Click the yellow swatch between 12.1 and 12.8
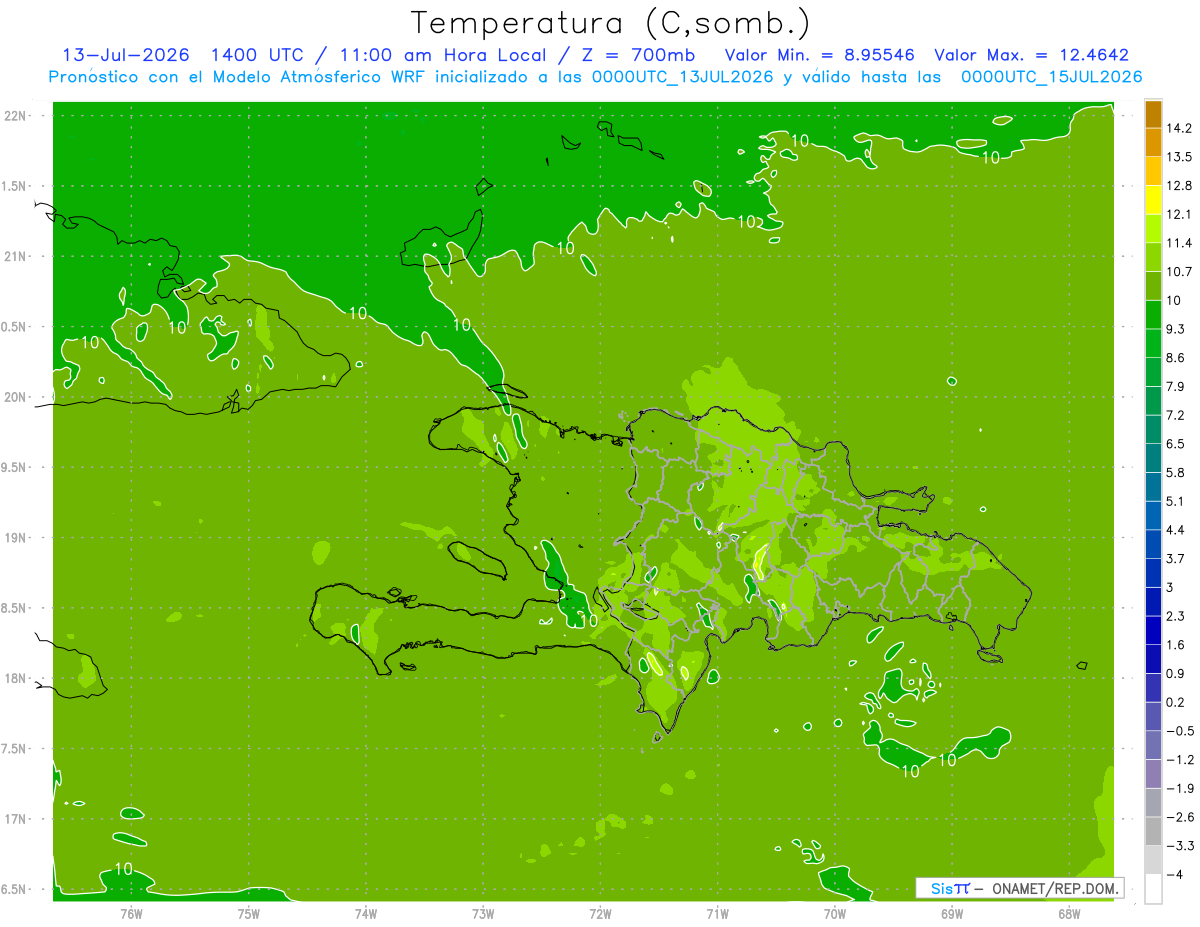1200x927 pixels. click(x=1153, y=200)
